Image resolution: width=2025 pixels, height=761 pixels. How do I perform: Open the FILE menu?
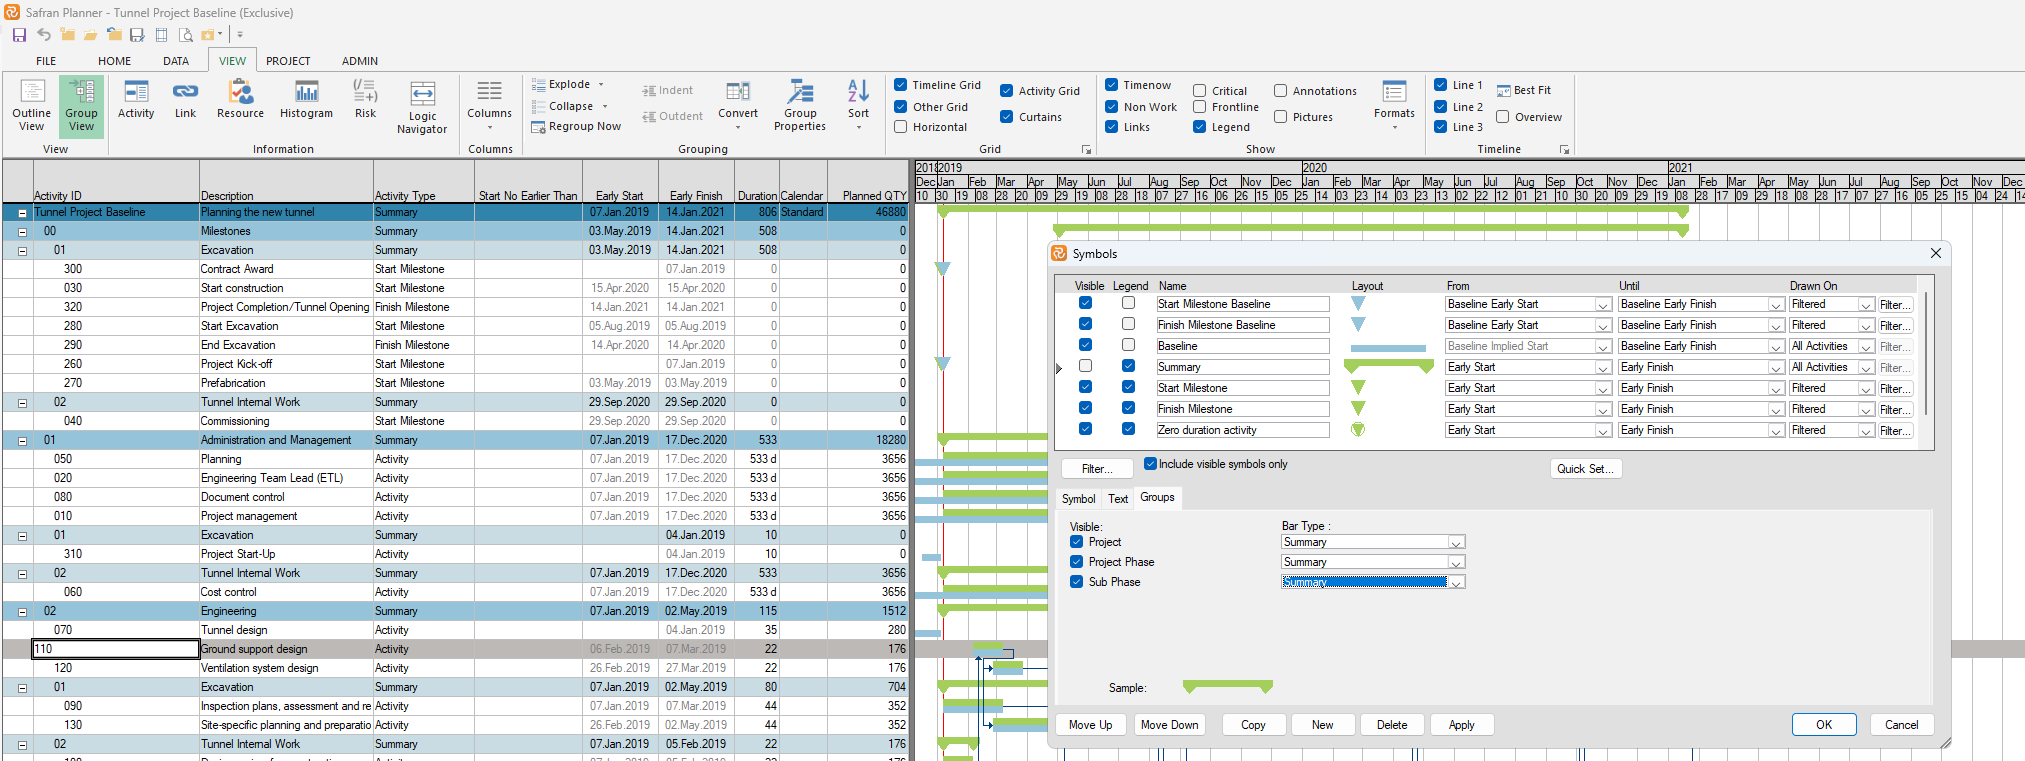(46, 61)
